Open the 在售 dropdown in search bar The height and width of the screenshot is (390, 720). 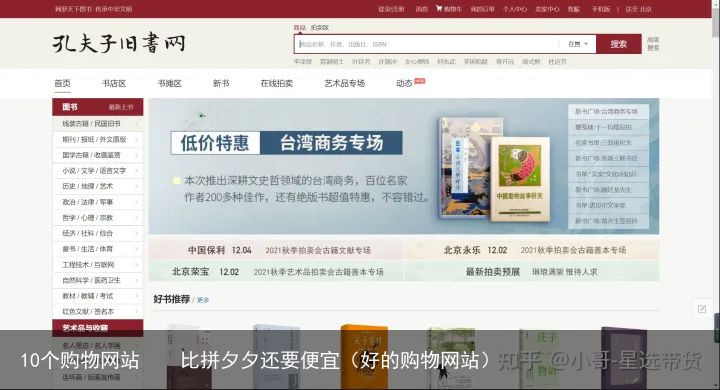(578, 44)
